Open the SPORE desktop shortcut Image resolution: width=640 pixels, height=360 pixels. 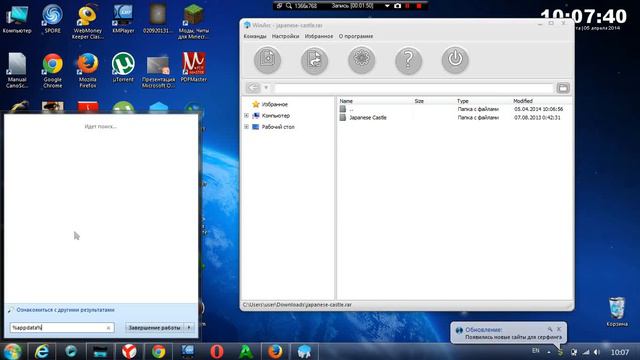[x=52, y=19]
